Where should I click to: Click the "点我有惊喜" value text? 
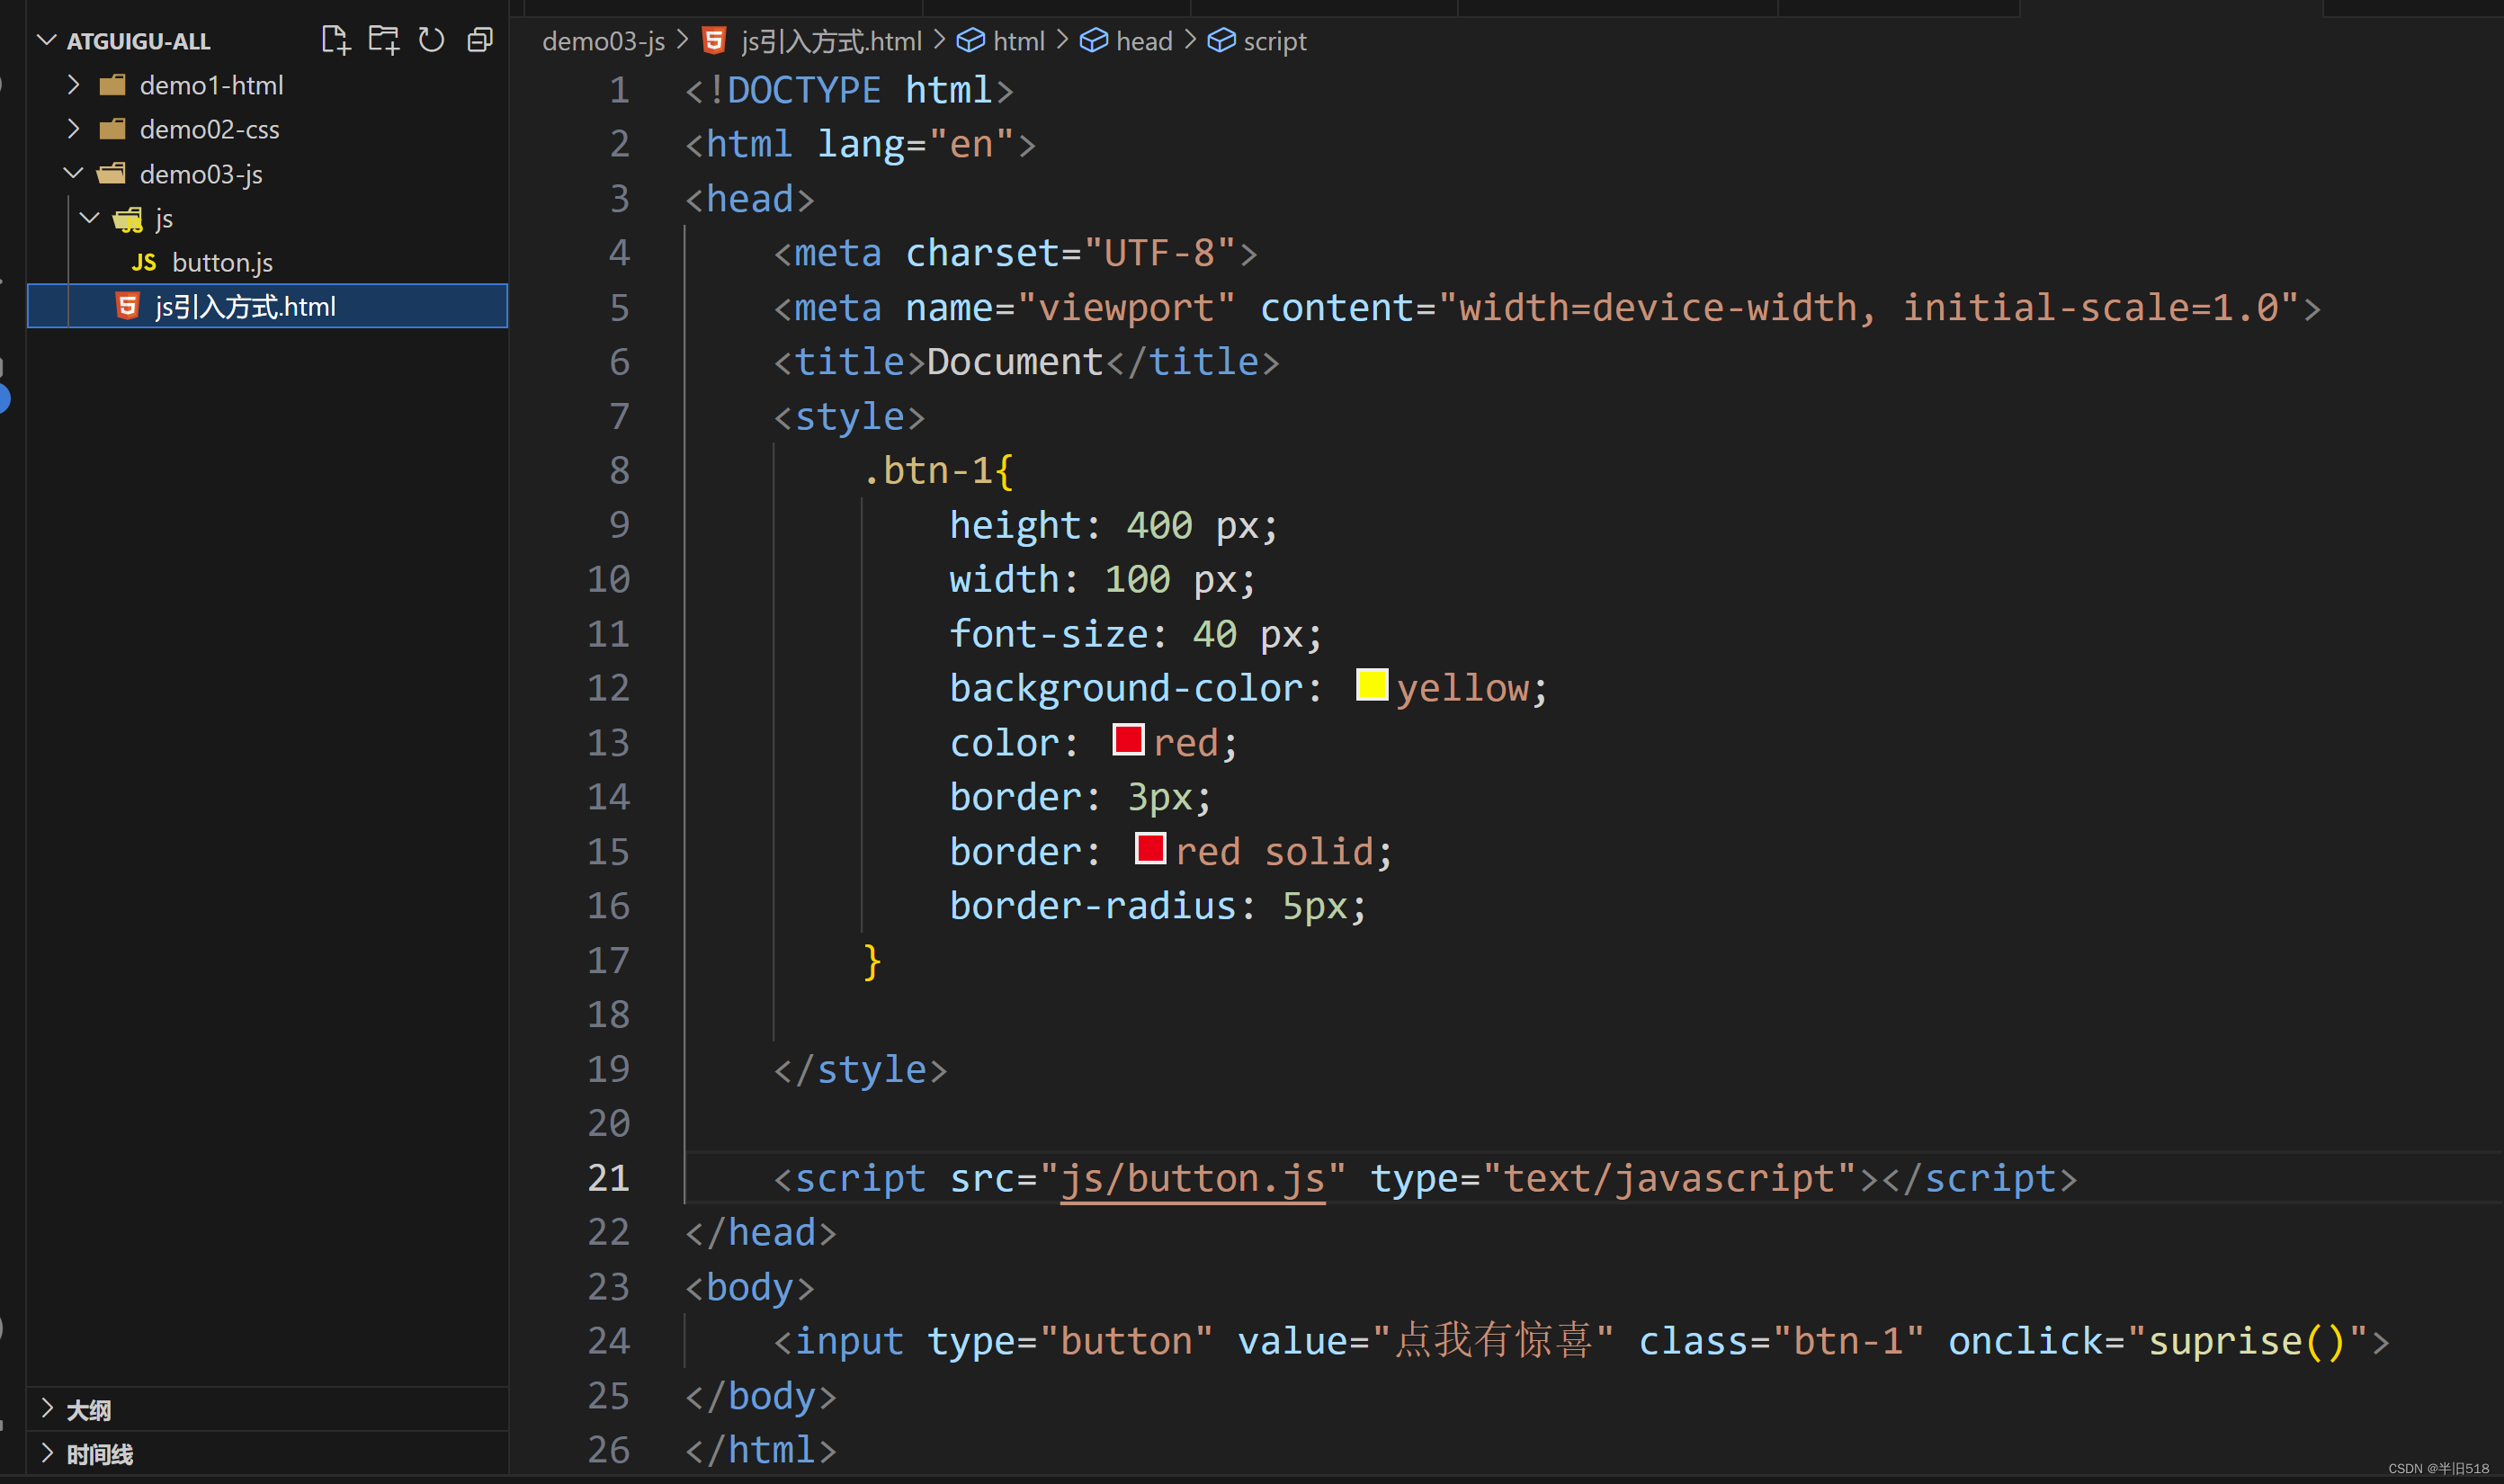[x=1493, y=1340]
